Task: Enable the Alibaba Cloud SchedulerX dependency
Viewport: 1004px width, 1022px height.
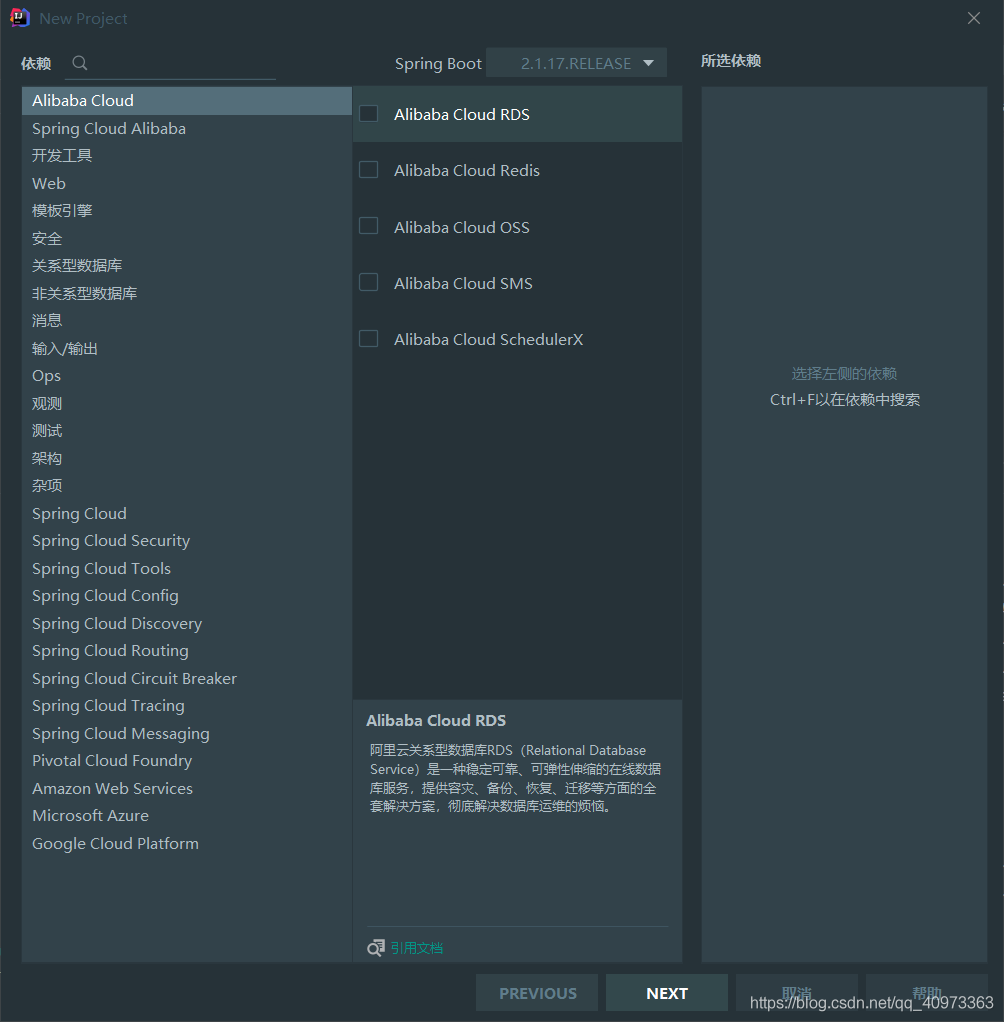Action: click(x=368, y=338)
